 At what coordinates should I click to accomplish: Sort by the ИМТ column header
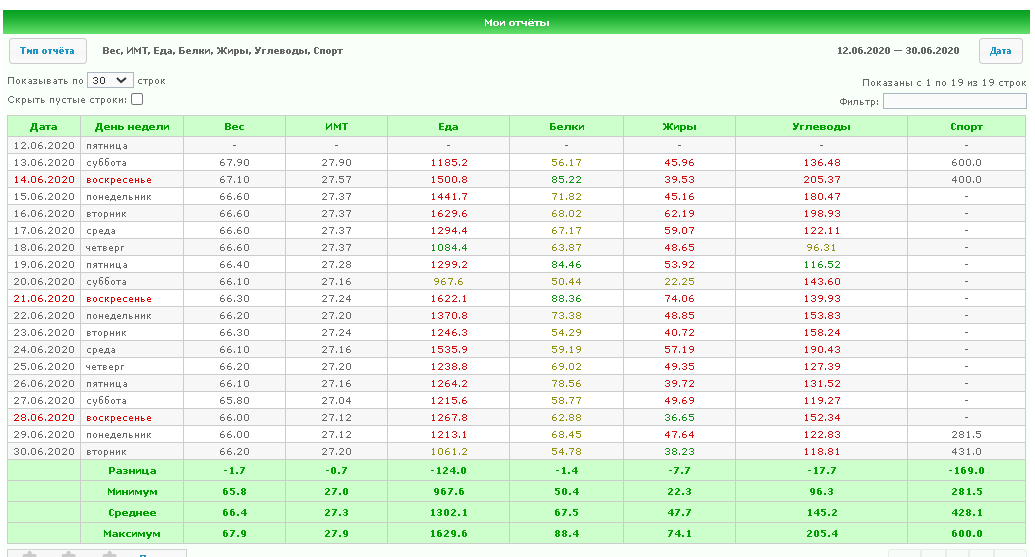coord(336,127)
